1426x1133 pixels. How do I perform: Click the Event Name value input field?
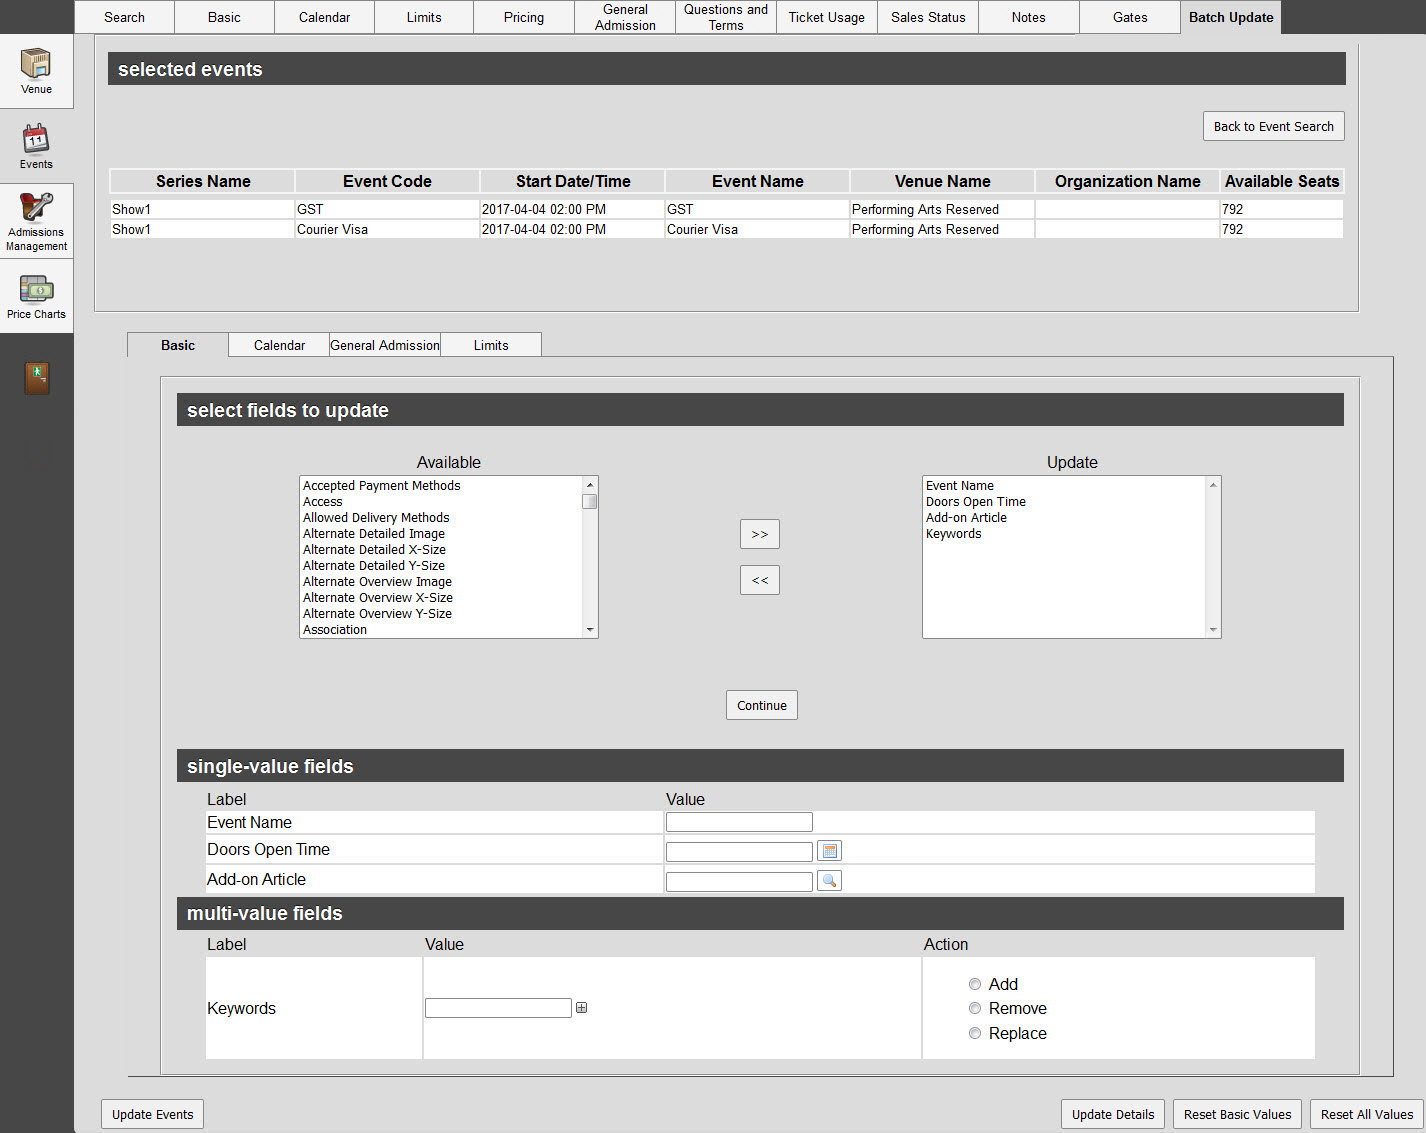pos(739,822)
